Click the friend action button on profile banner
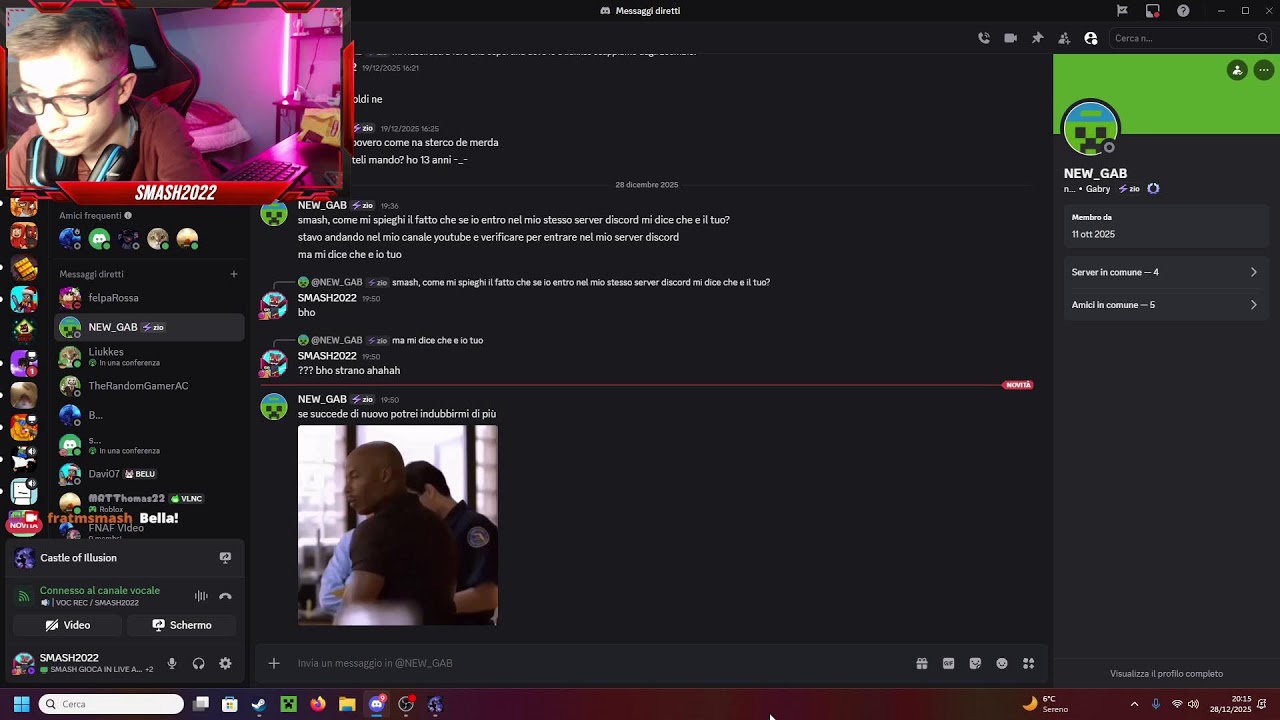The width and height of the screenshot is (1280, 720). point(1238,70)
